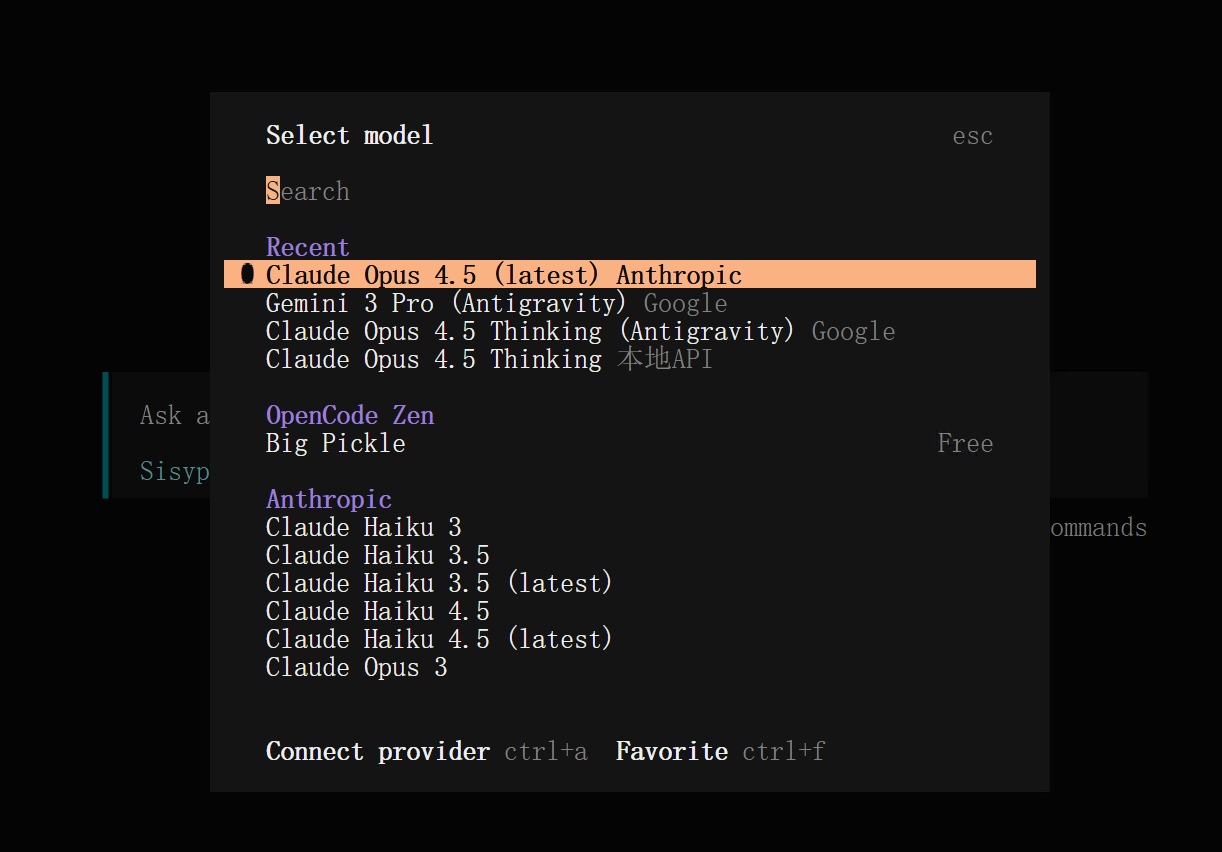Select Claude Haiku 4.5 non-latest entry
The width and height of the screenshot is (1222, 852).
[x=378, y=611]
